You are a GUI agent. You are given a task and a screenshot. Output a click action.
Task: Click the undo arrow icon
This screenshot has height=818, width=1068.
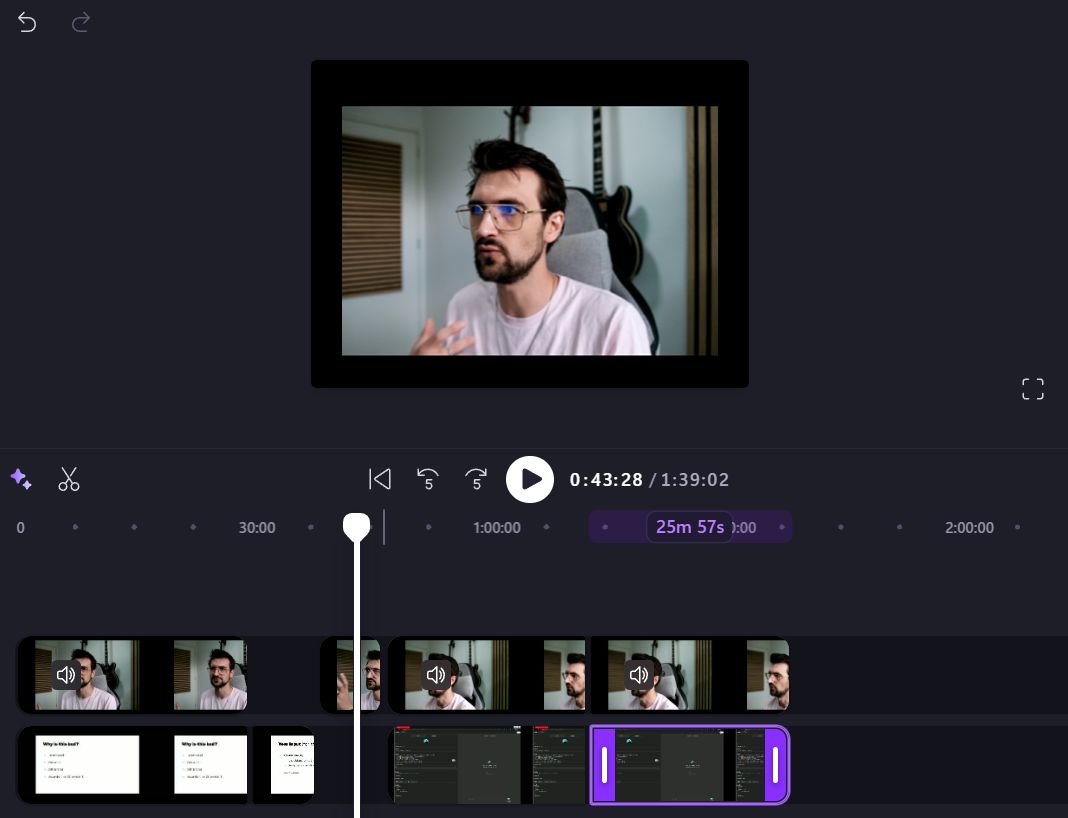[x=27, y=22]
